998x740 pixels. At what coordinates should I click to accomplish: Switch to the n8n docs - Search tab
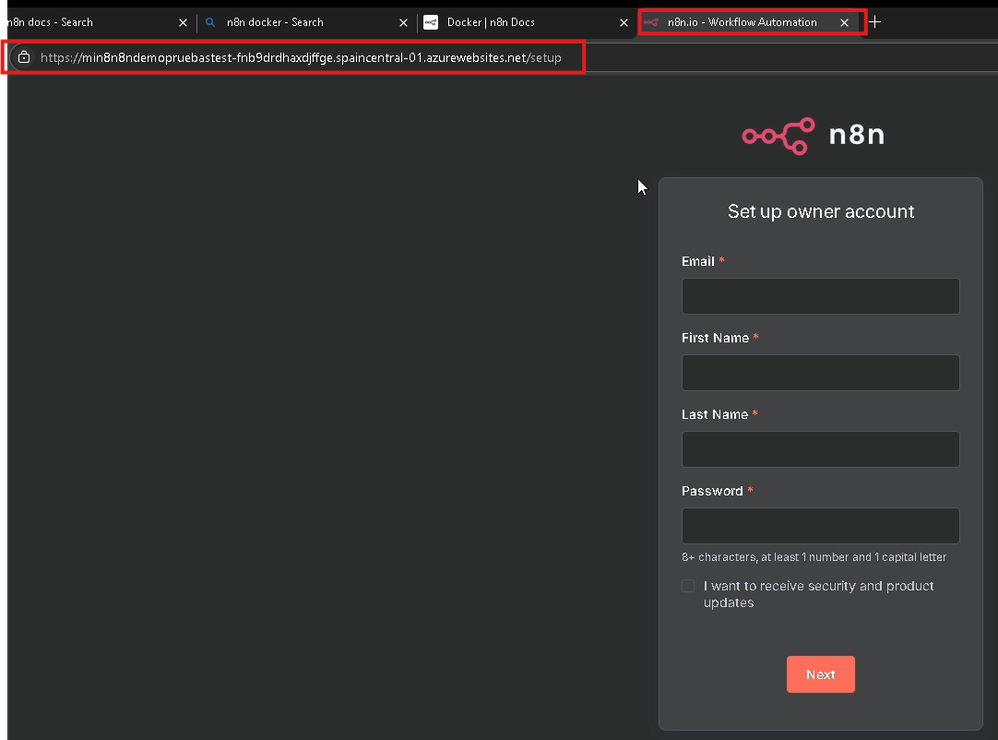(x=95, y=22)
